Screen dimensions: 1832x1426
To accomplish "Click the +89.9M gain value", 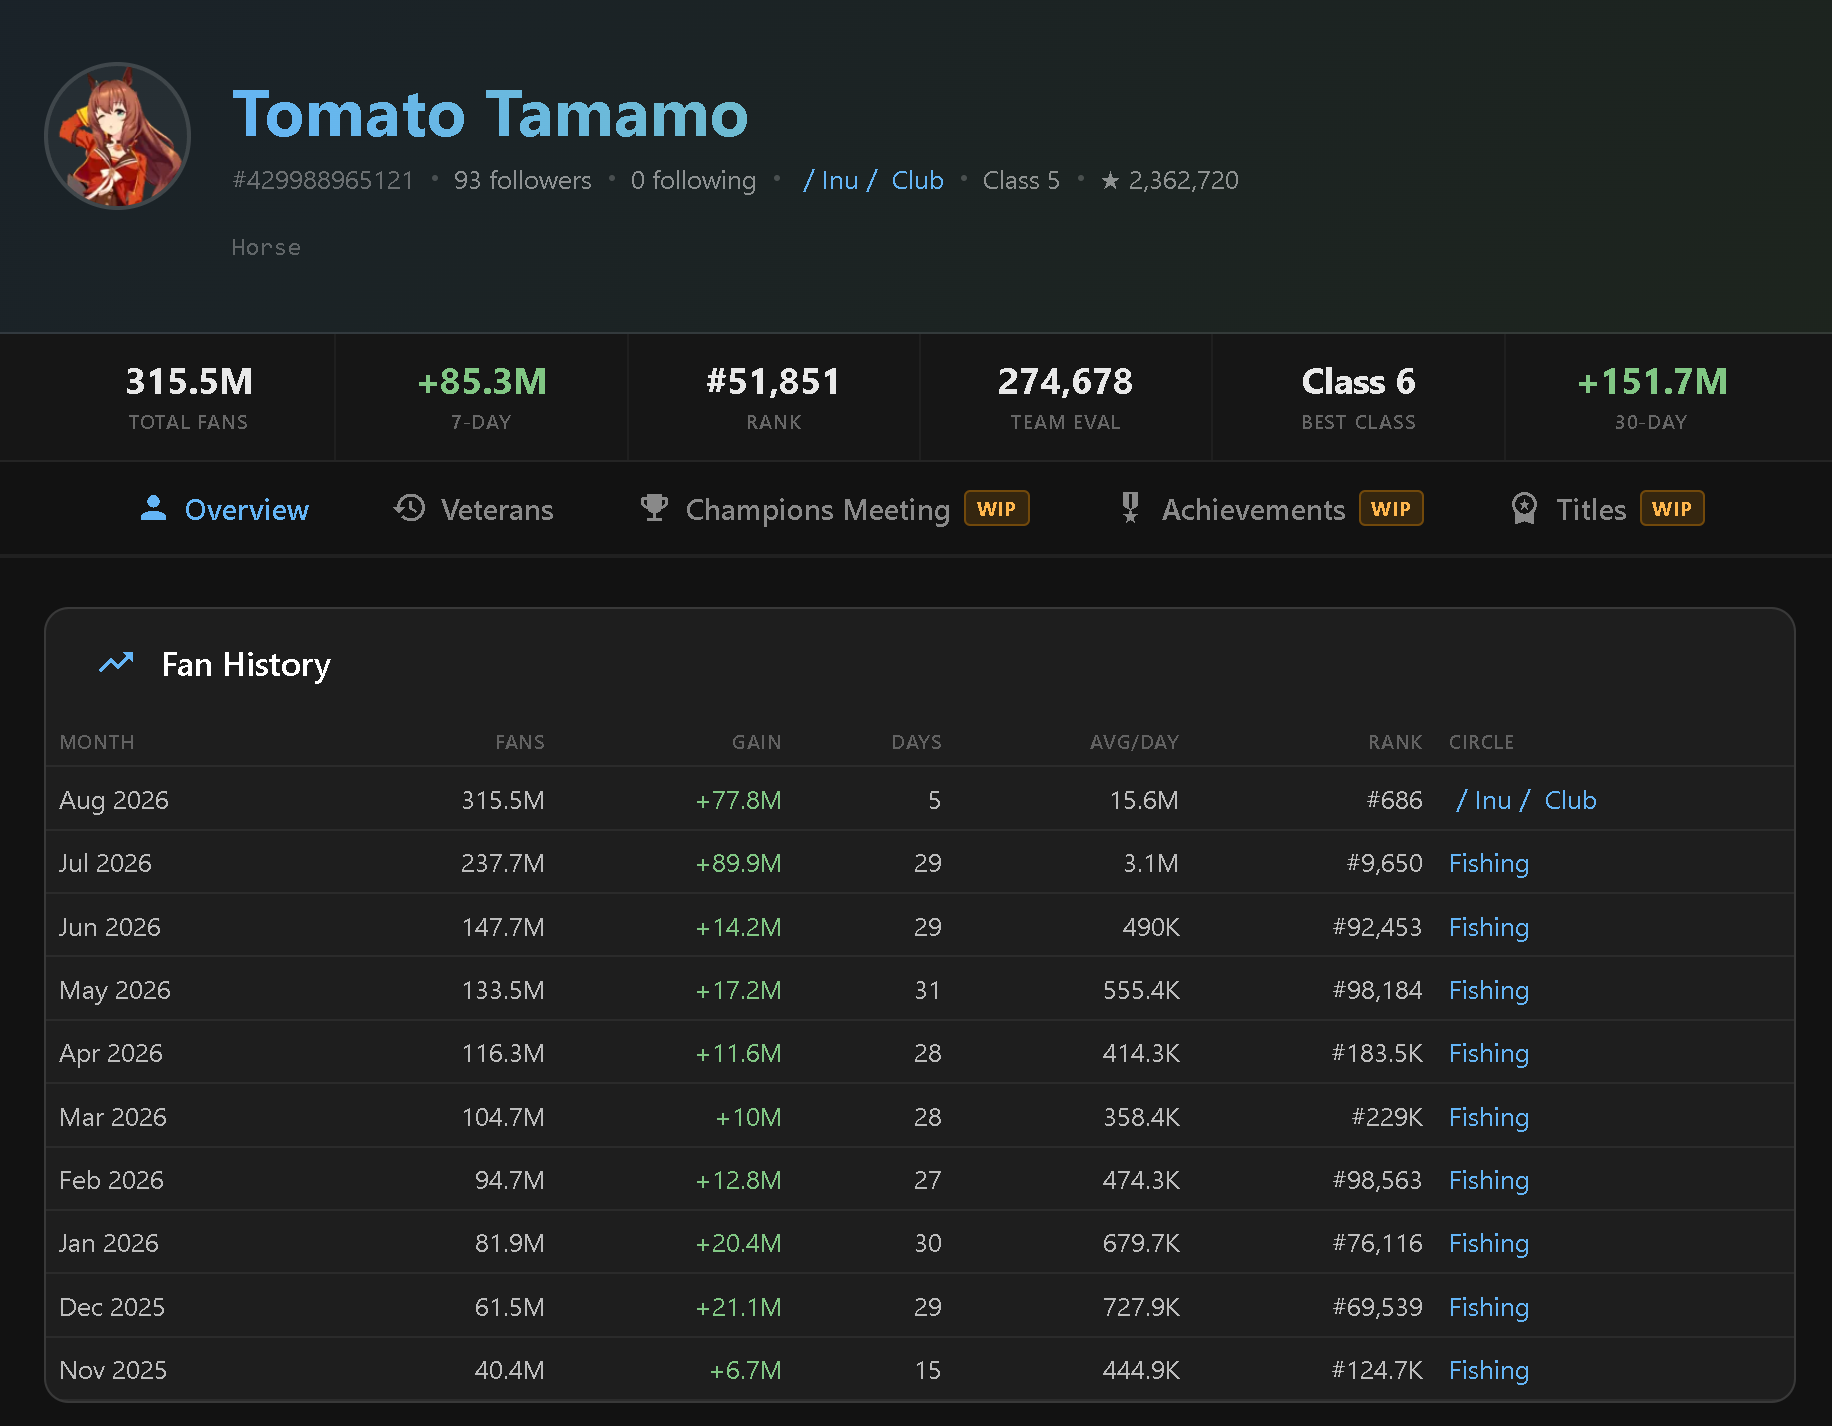I will click(x=739, y=863).
